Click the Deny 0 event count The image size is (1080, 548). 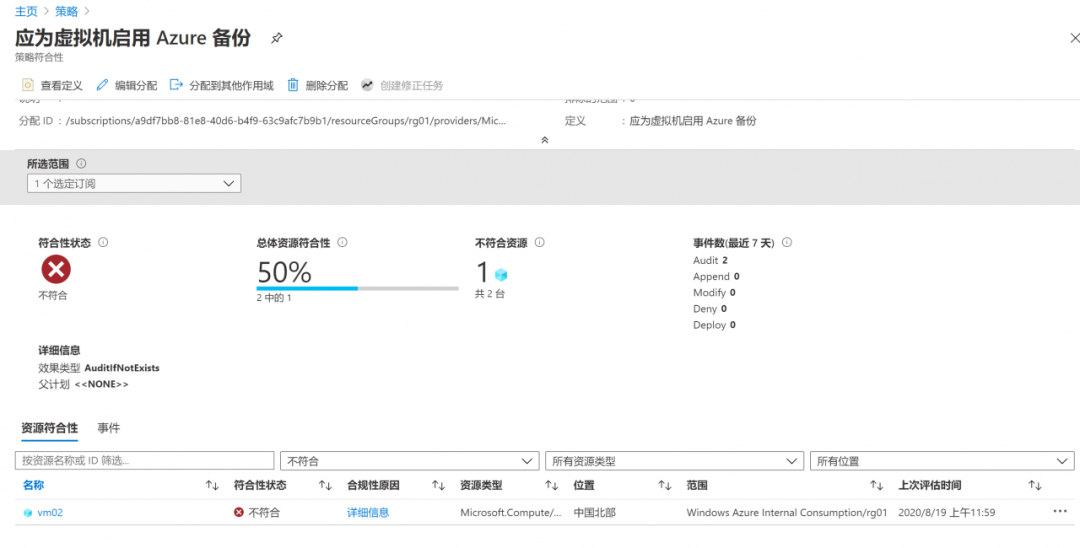click(x=709, y=309)
